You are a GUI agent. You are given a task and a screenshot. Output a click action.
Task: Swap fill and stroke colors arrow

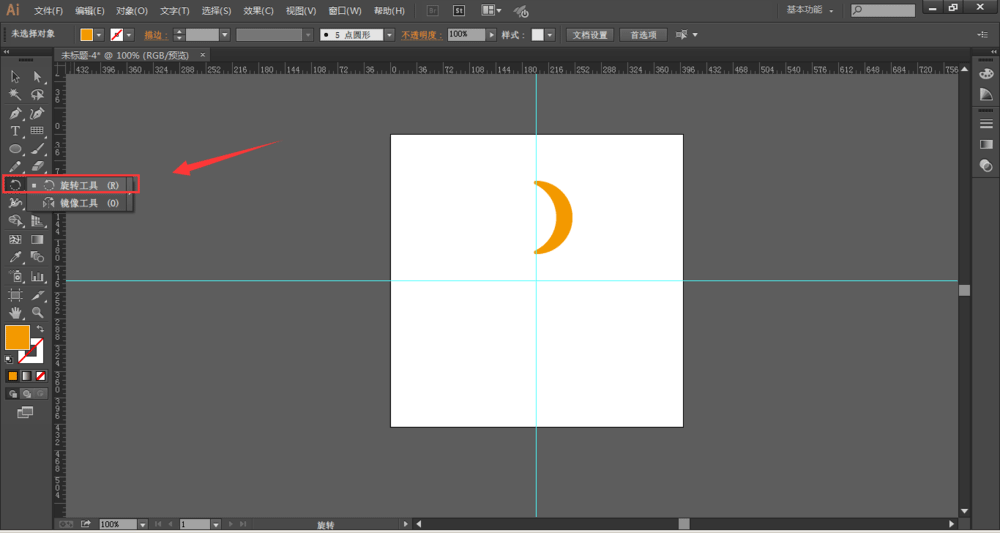tap(40, 329)
